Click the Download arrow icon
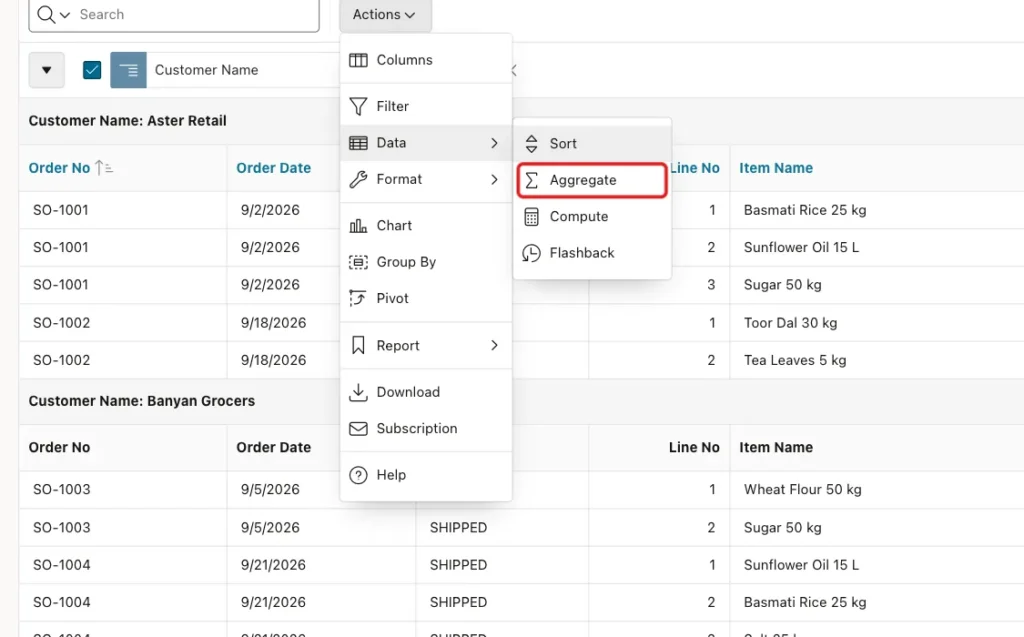The width and height of the screenshot is (1024, 637). click(358, 392)
